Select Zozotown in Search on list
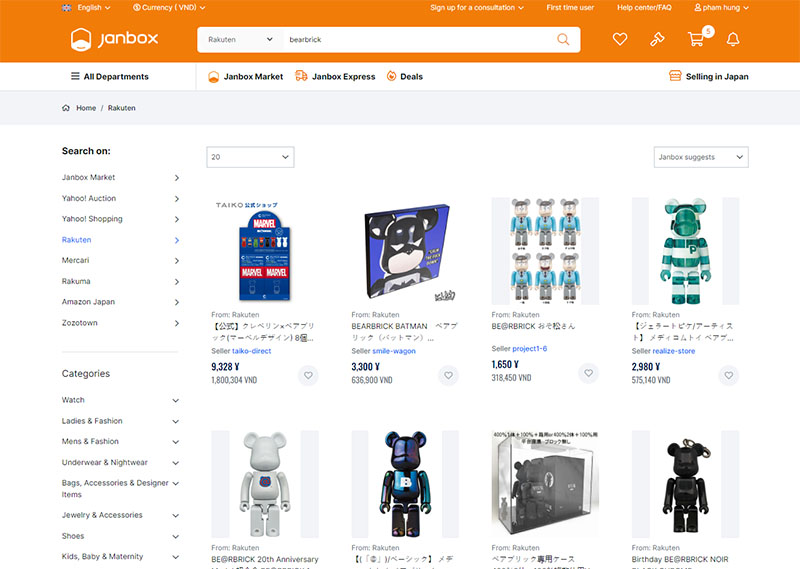Image resolution: width=800 pixels, height=569 pixels. click(120, 323)
